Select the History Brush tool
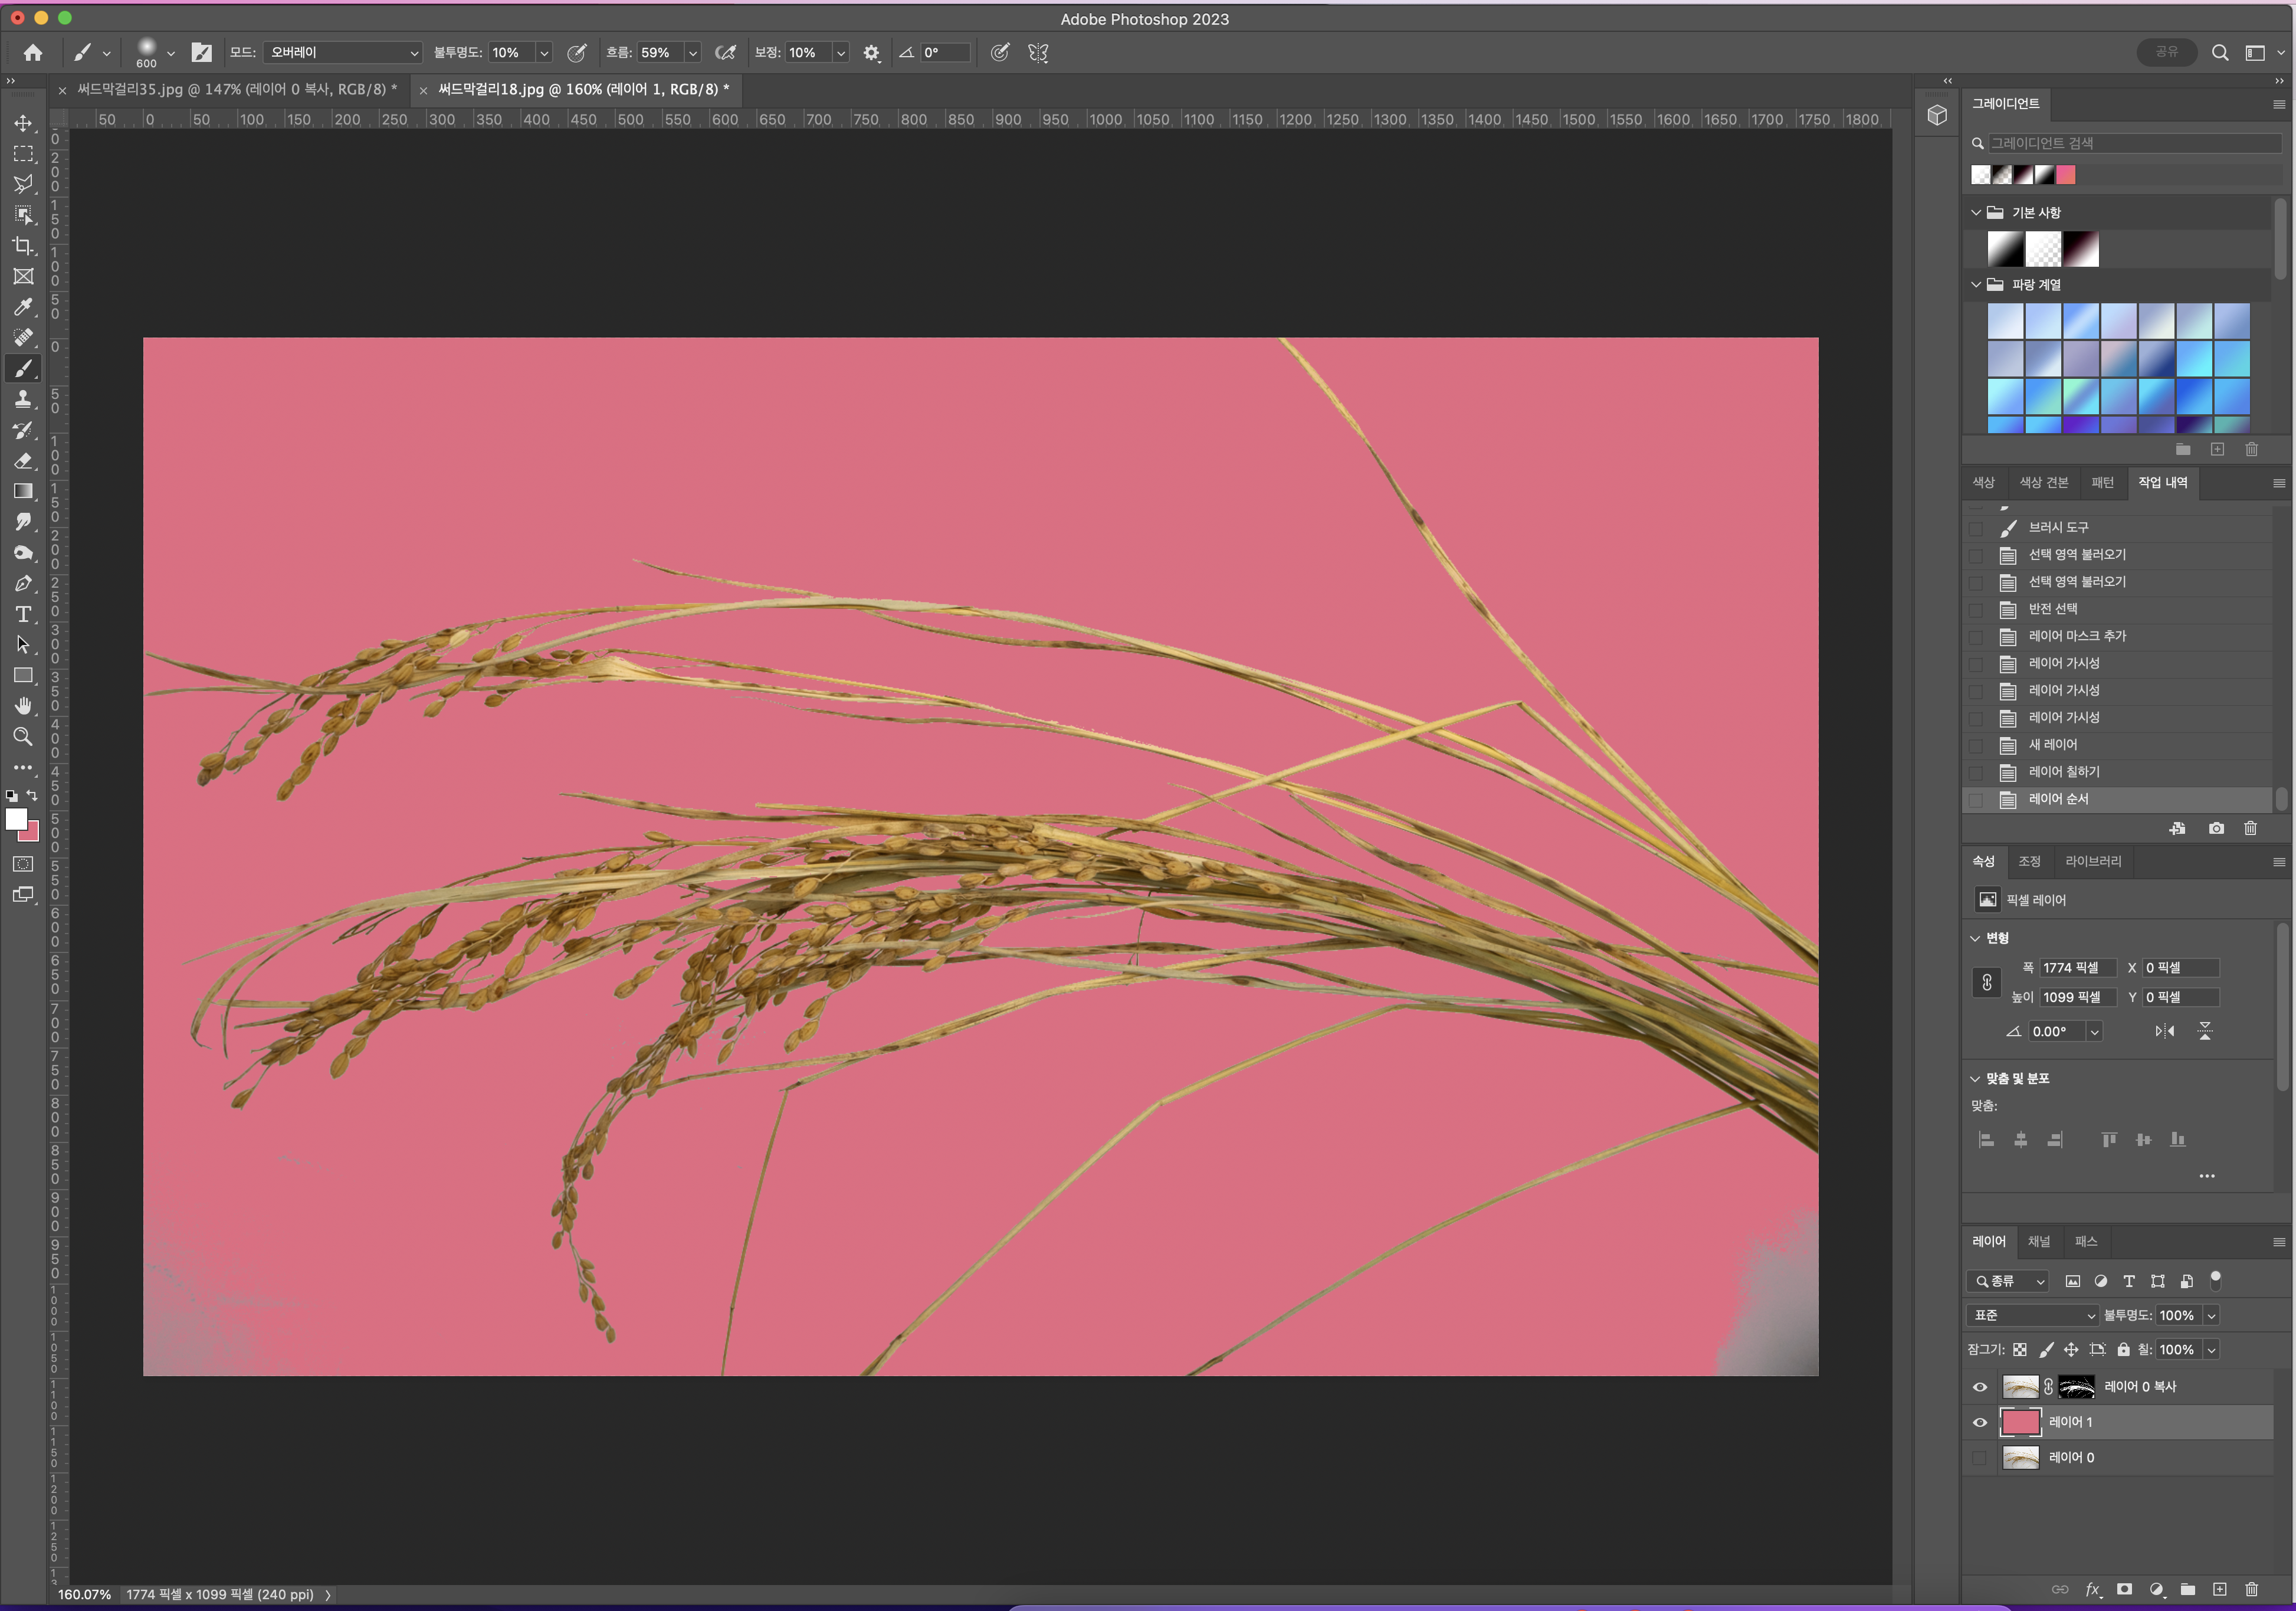The width and height of the screenshot is (2296, 1611). pyautogui.click(x=23, y=430)
